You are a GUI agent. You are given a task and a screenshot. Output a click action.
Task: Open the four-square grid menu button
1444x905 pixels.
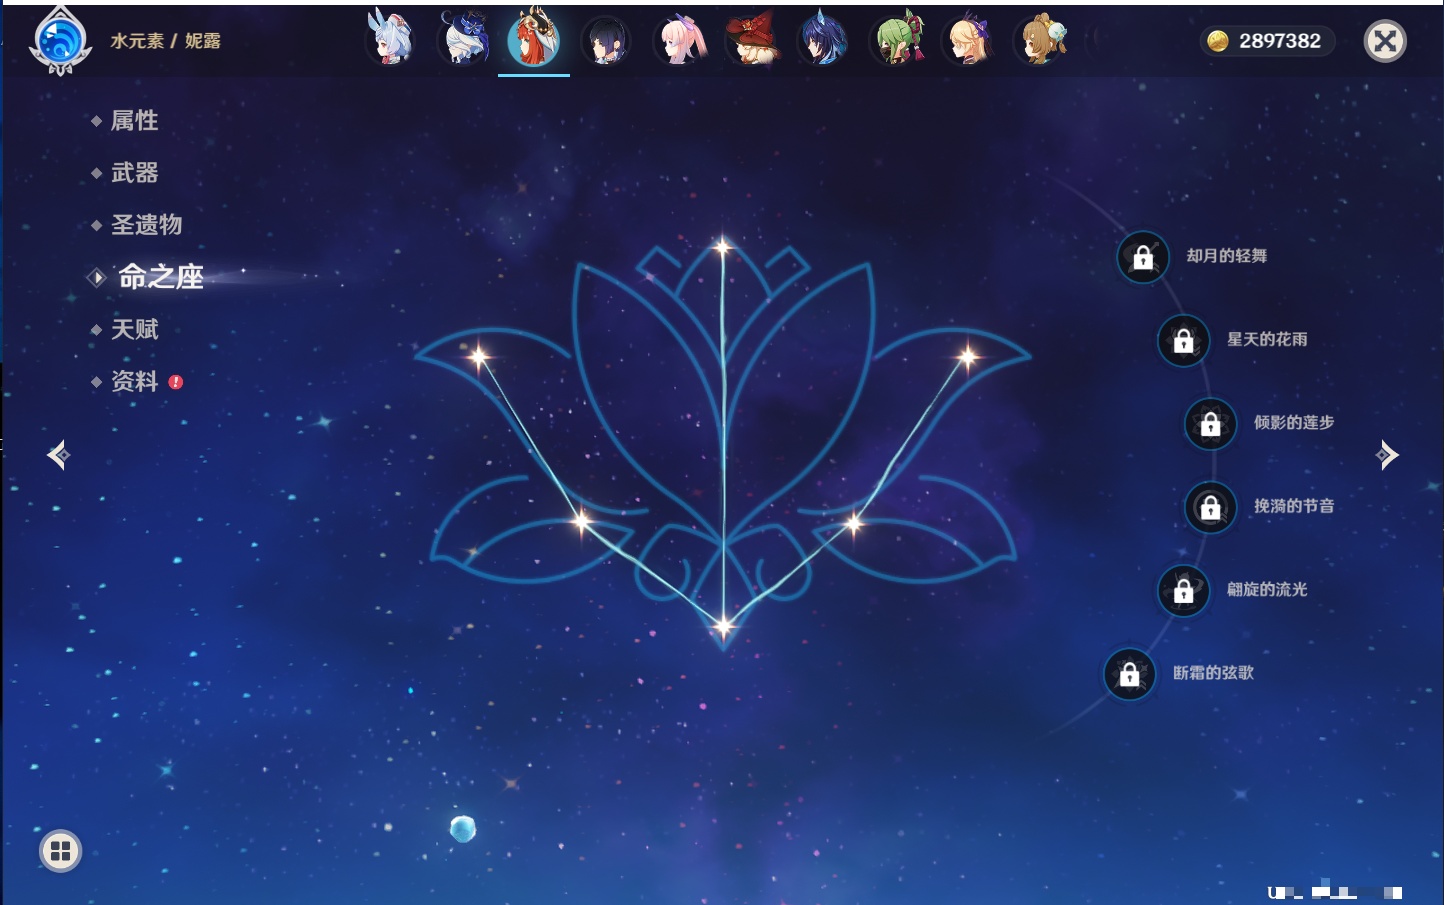pos(61,851)
